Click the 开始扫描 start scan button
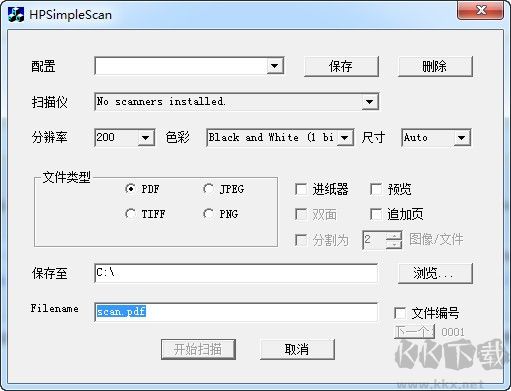 (x=198, y=349)
